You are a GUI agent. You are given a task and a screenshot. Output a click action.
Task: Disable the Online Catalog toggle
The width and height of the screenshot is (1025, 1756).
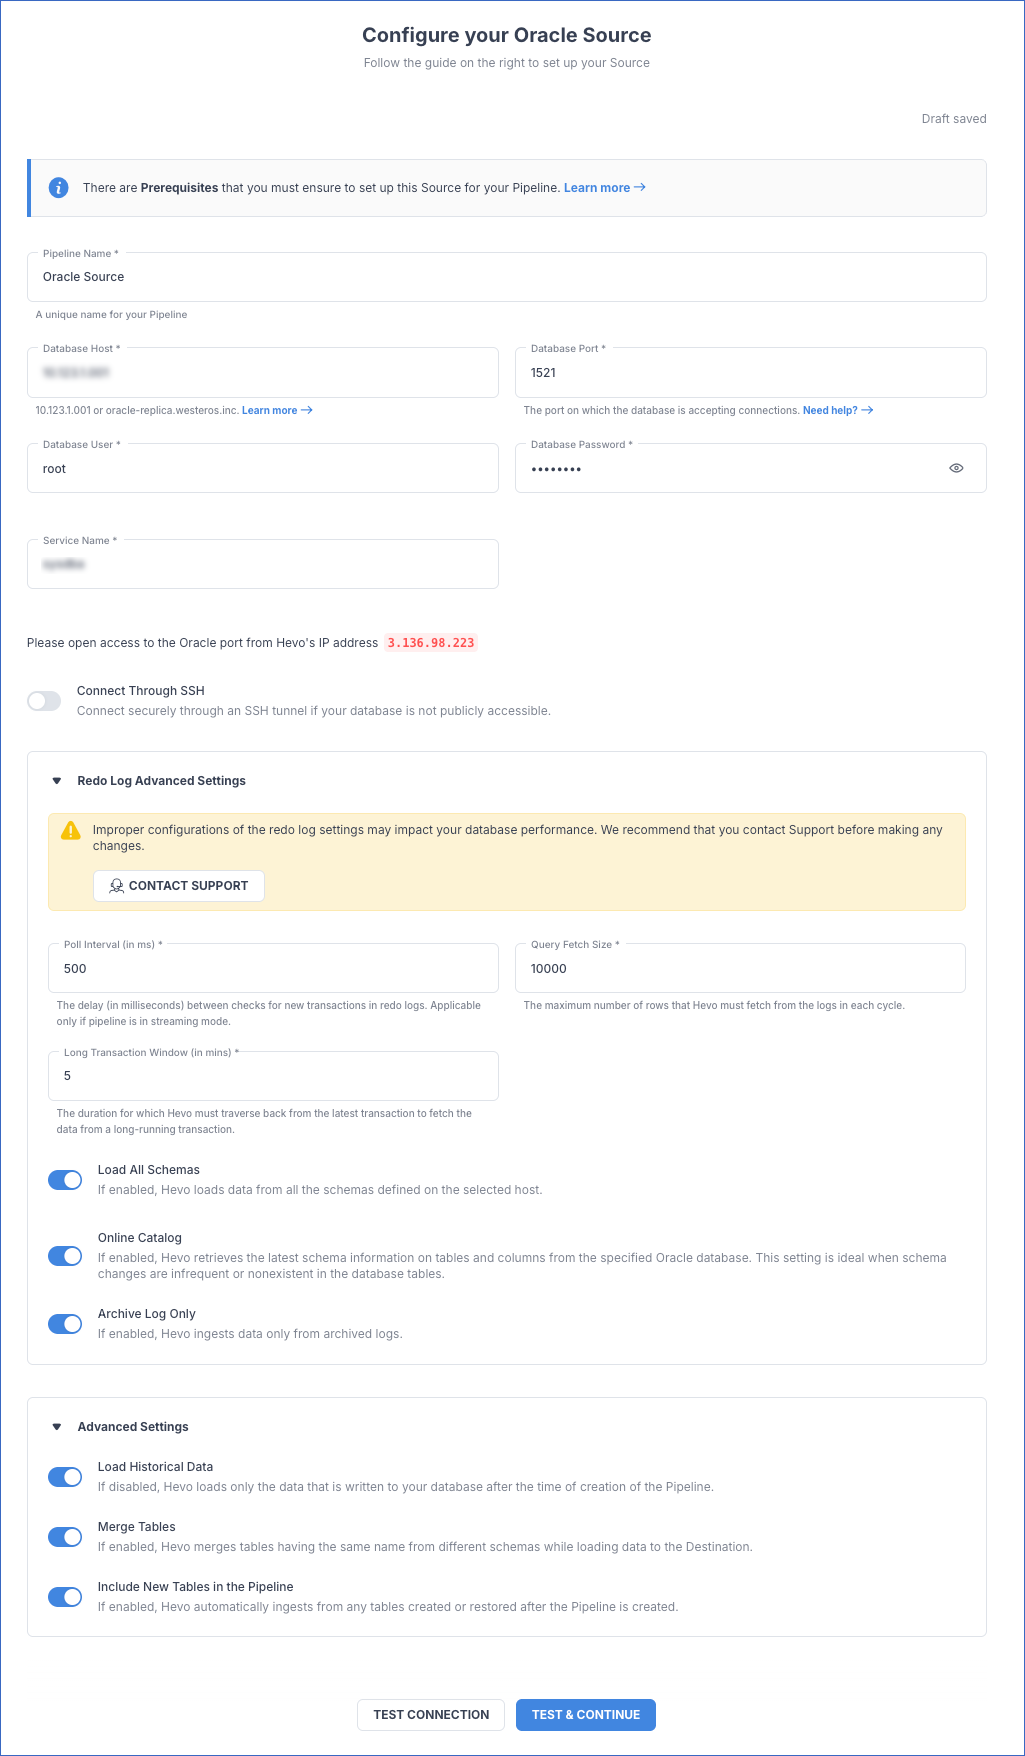click(65, 1256)
